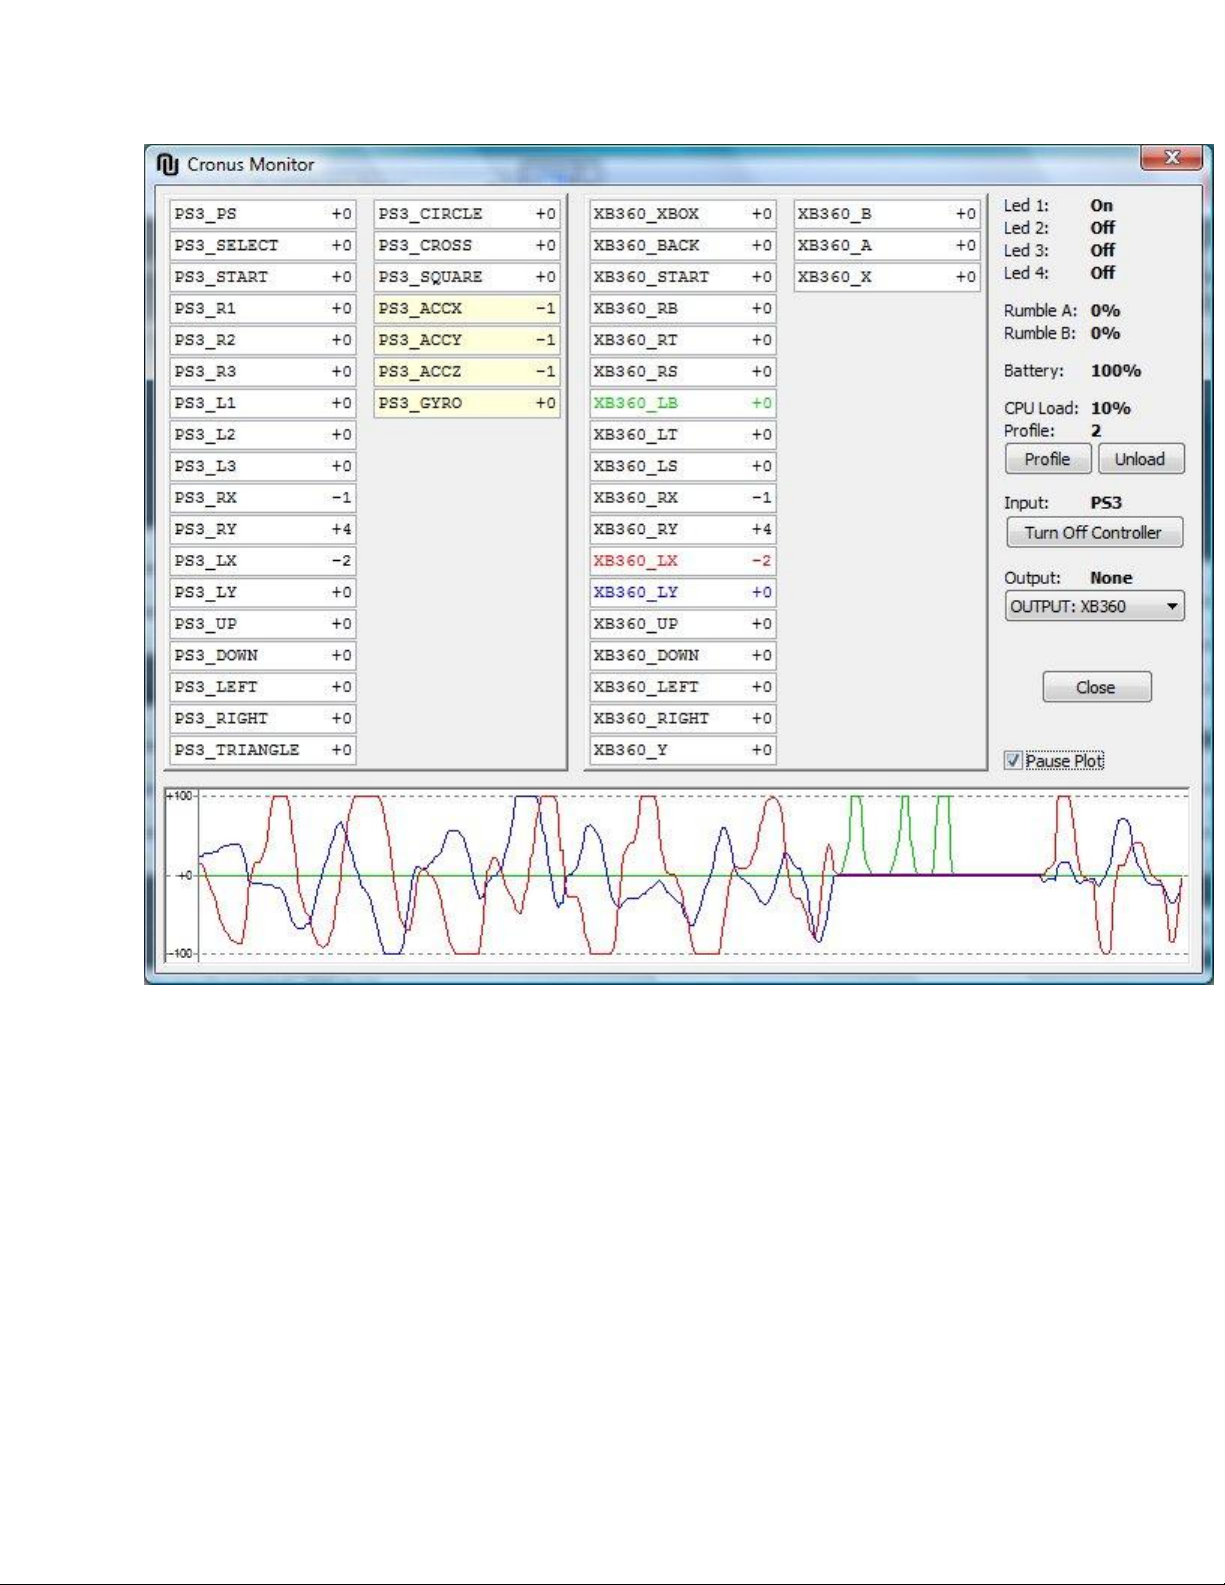Select the PS3_RIGHT entry
This screenshot has width=1225, height=1585.
coord(263,718)
